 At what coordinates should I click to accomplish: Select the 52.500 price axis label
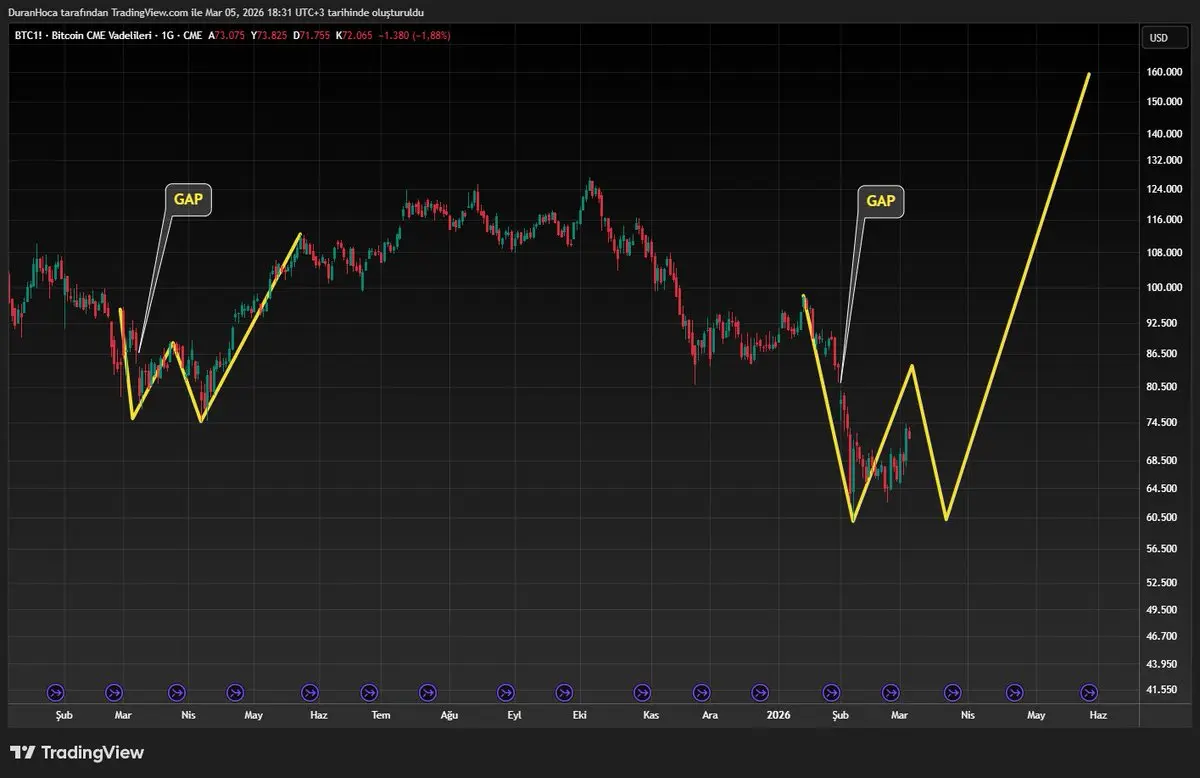tap(1160, 583)
